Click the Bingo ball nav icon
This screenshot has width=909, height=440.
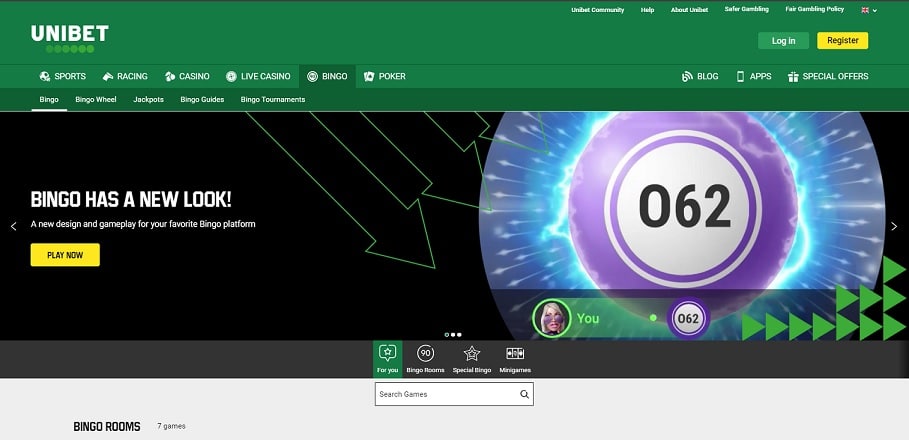(x=312, y=76)
